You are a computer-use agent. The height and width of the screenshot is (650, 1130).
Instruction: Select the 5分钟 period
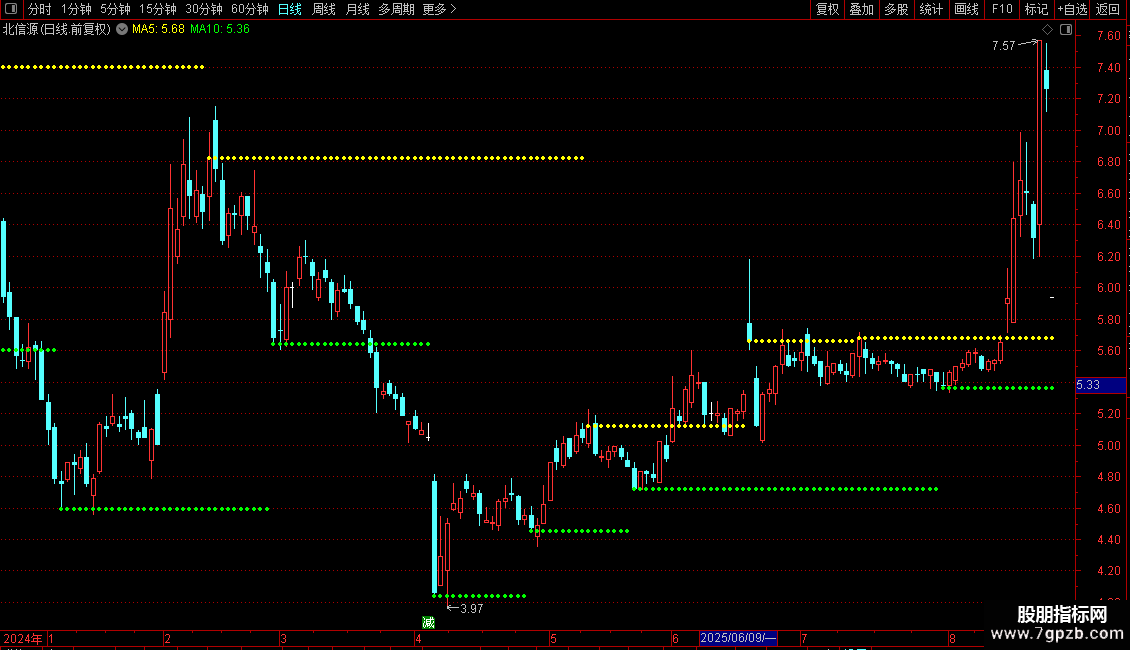115,9
